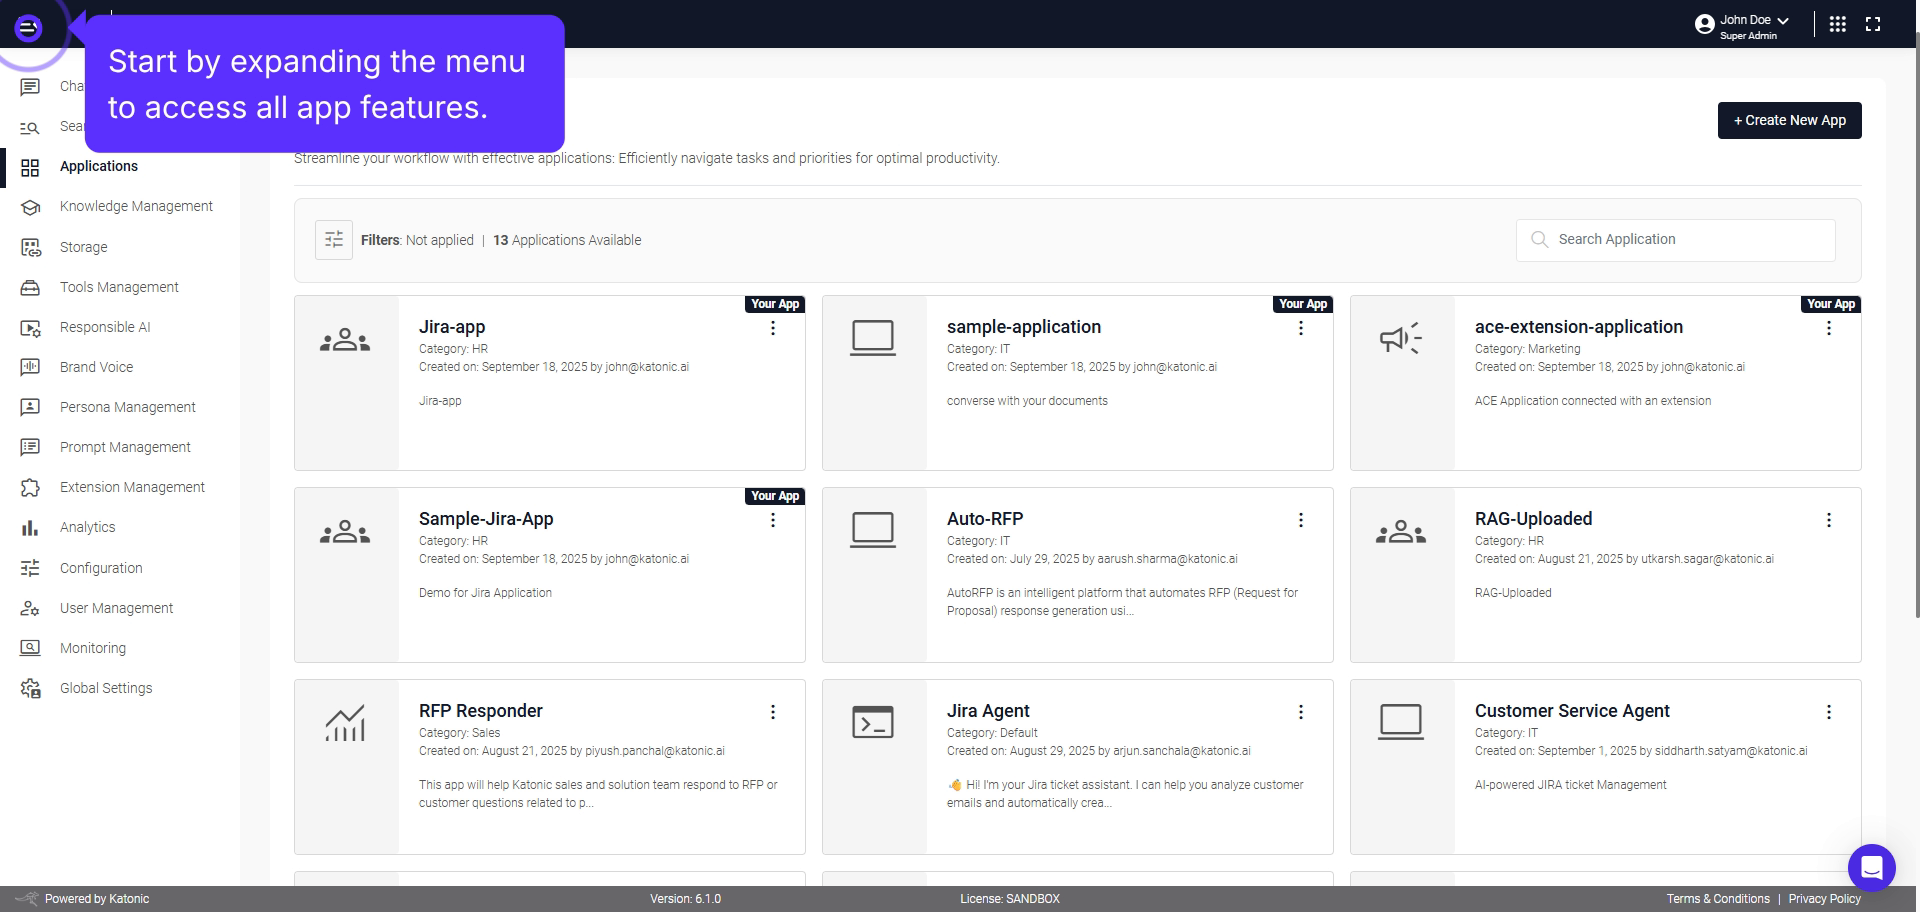The image size is (1920, 912).
Task: Open the Privacy Policy link
Action: pos(1825,898)
